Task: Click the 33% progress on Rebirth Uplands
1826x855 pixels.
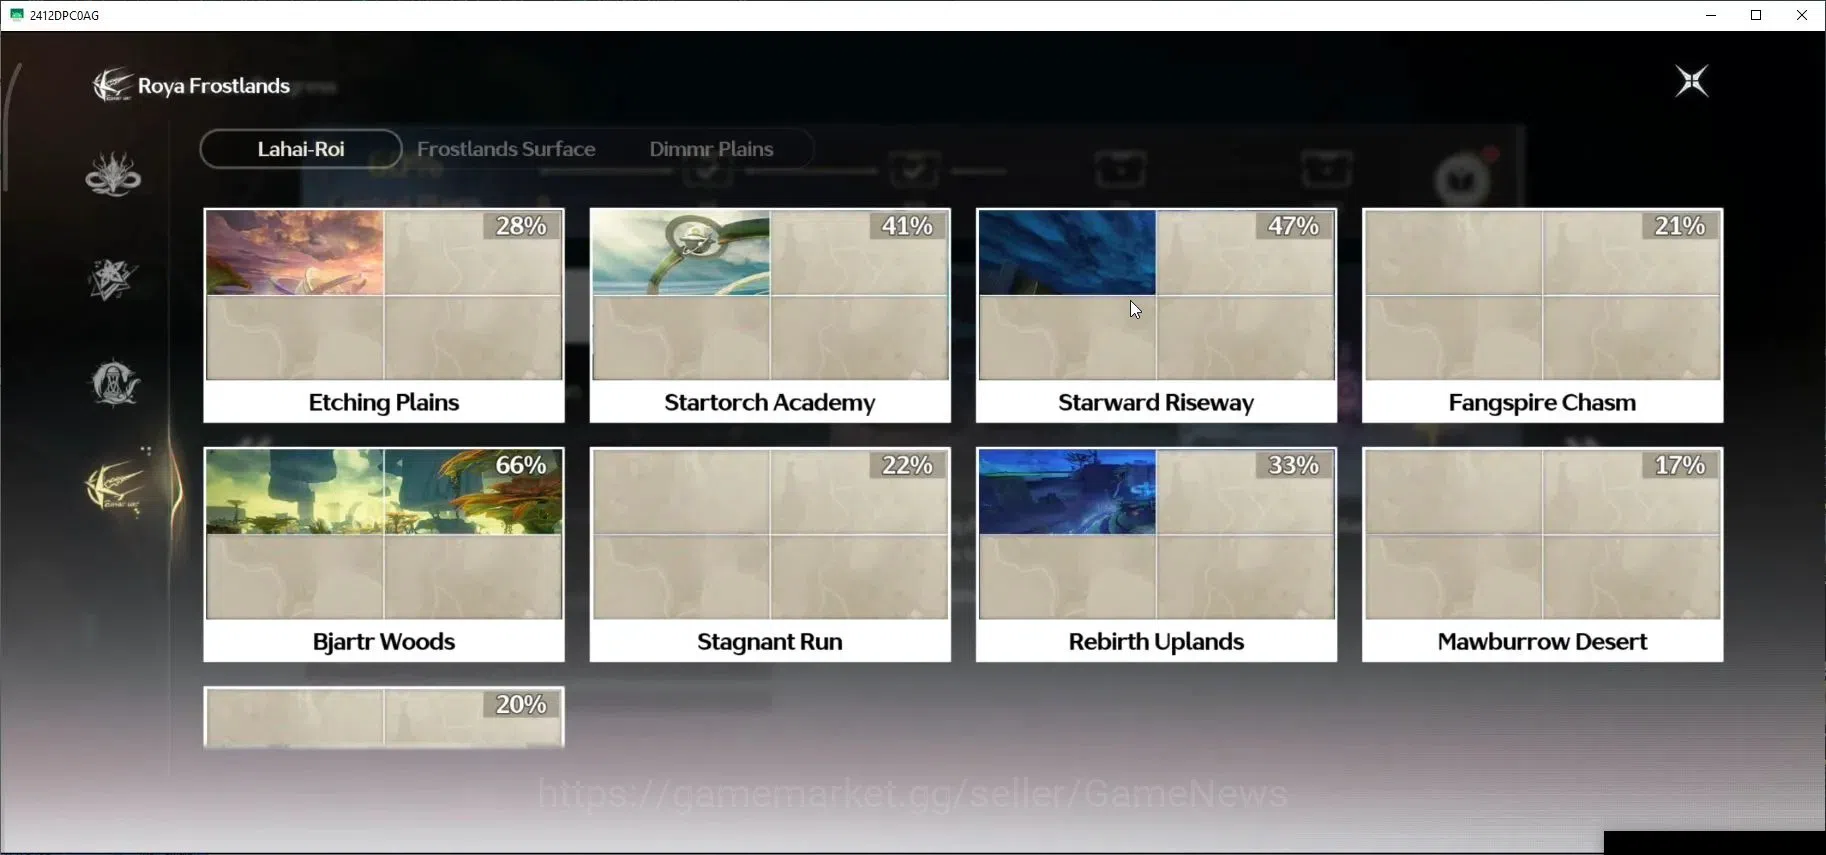Action: pos(1293,465)
